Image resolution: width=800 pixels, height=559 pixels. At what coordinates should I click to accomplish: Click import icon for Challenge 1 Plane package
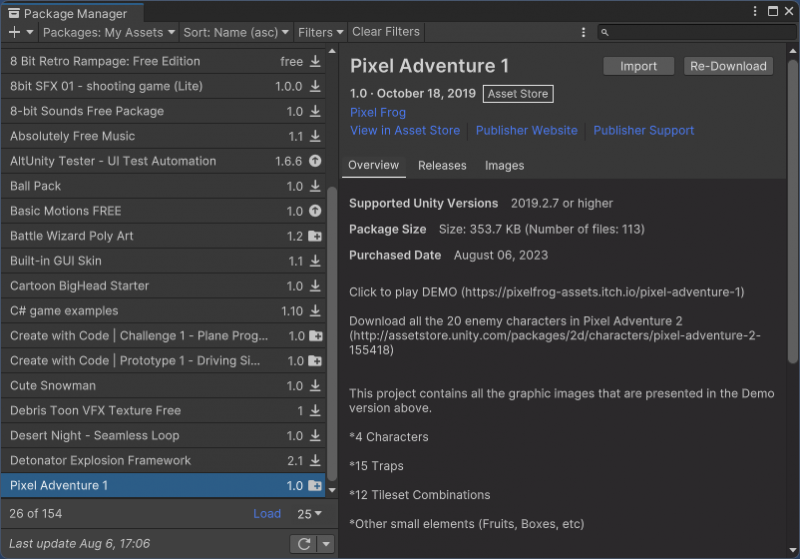pos(315,336)
